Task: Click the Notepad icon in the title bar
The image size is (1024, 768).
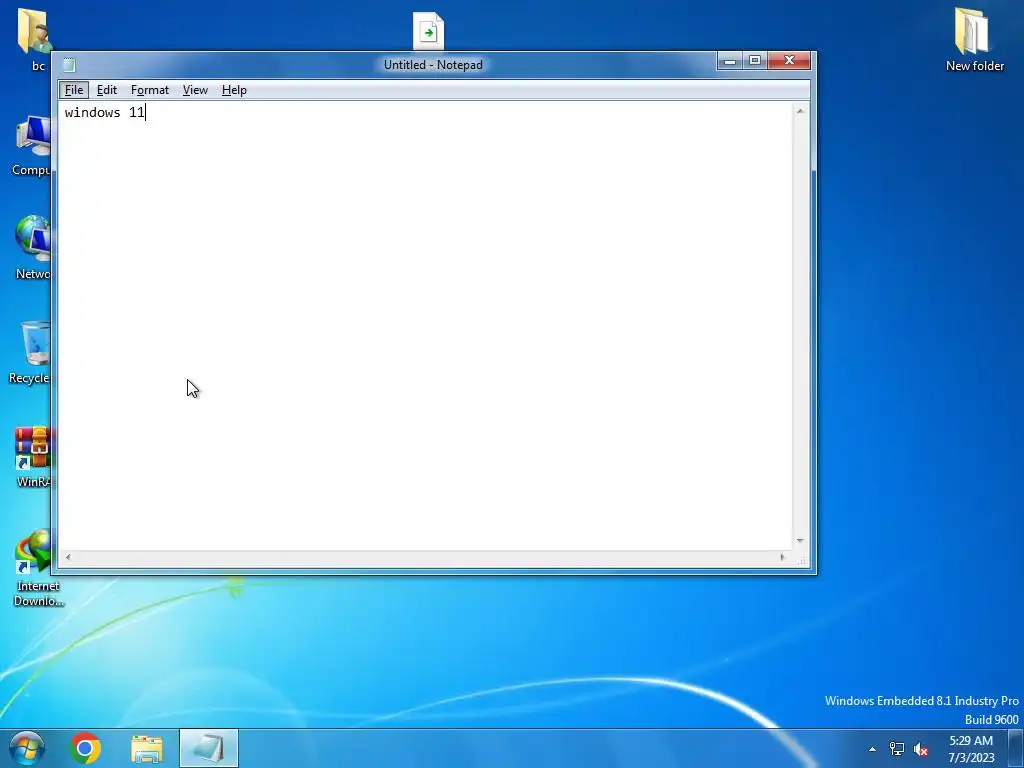Action: [x=69, y=65]
